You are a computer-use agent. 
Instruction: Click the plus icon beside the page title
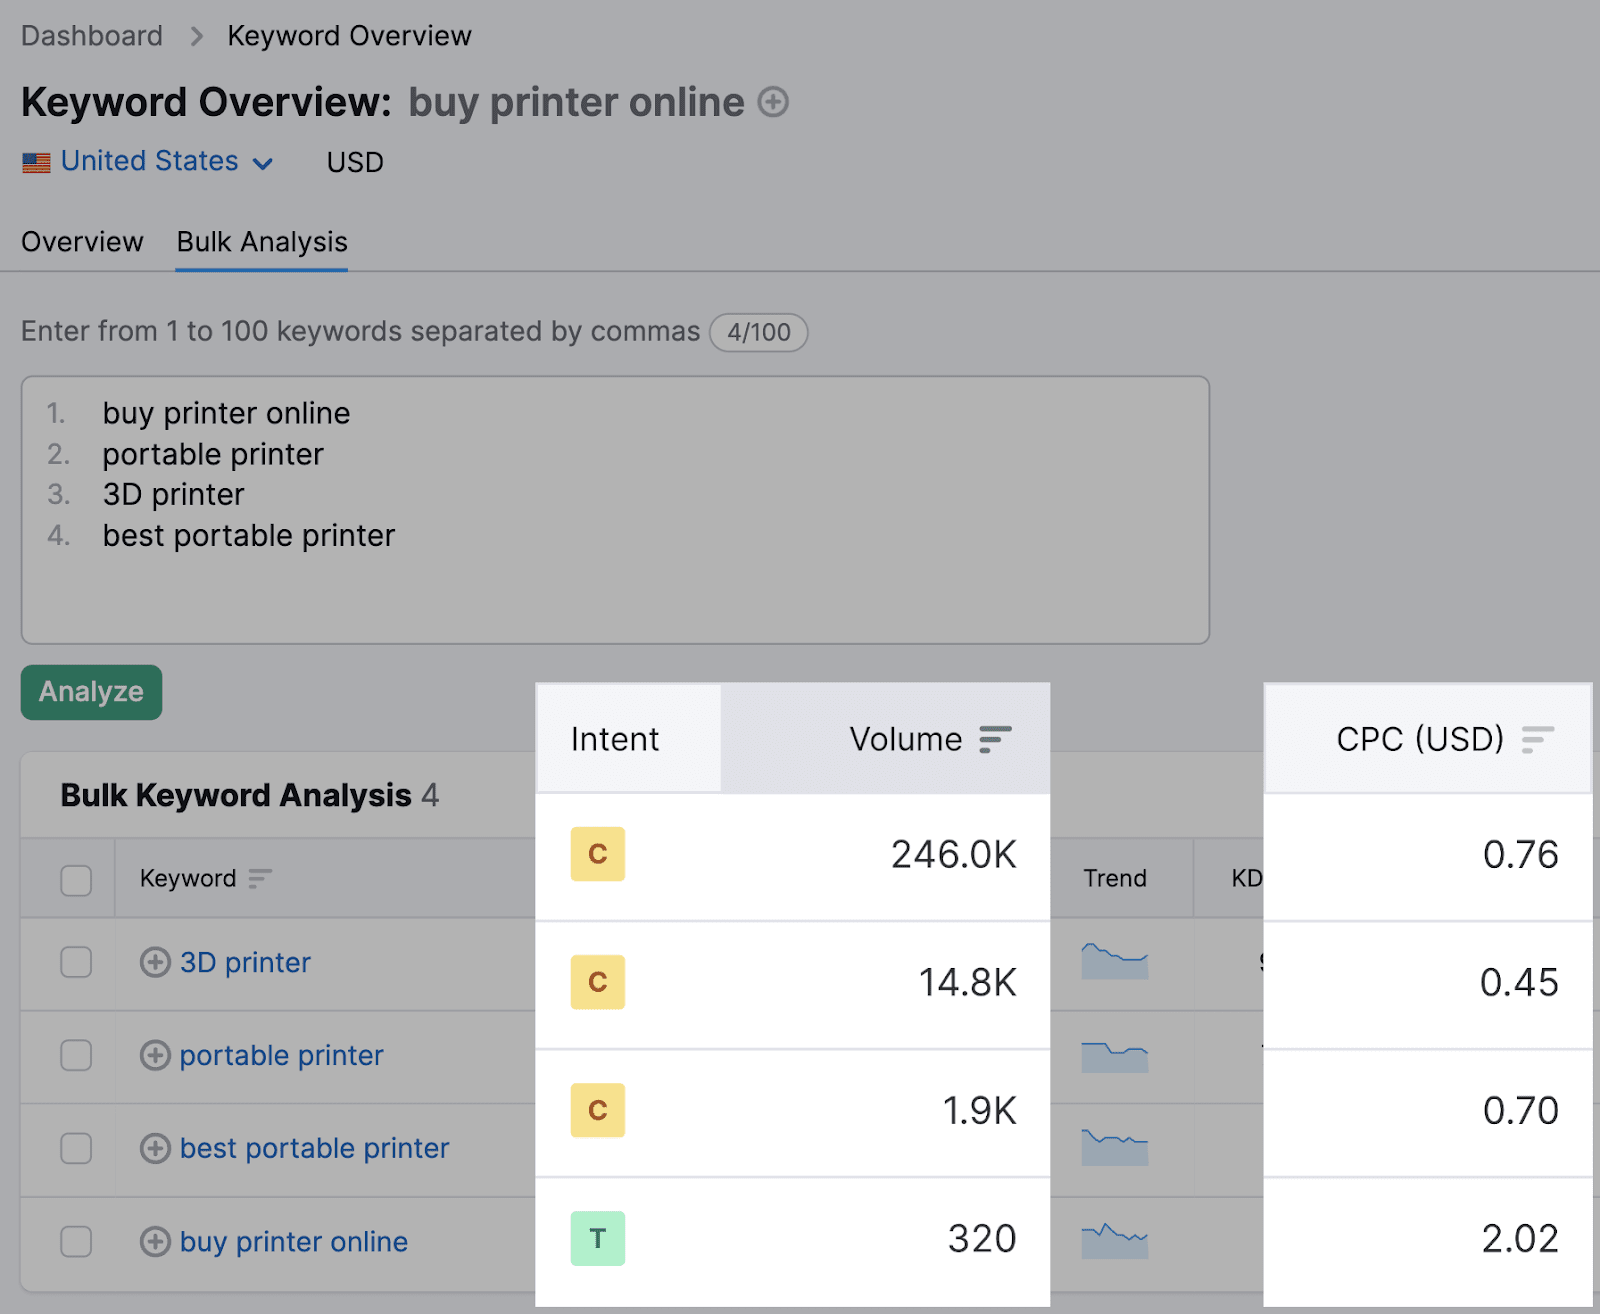(x=775, y=101)
